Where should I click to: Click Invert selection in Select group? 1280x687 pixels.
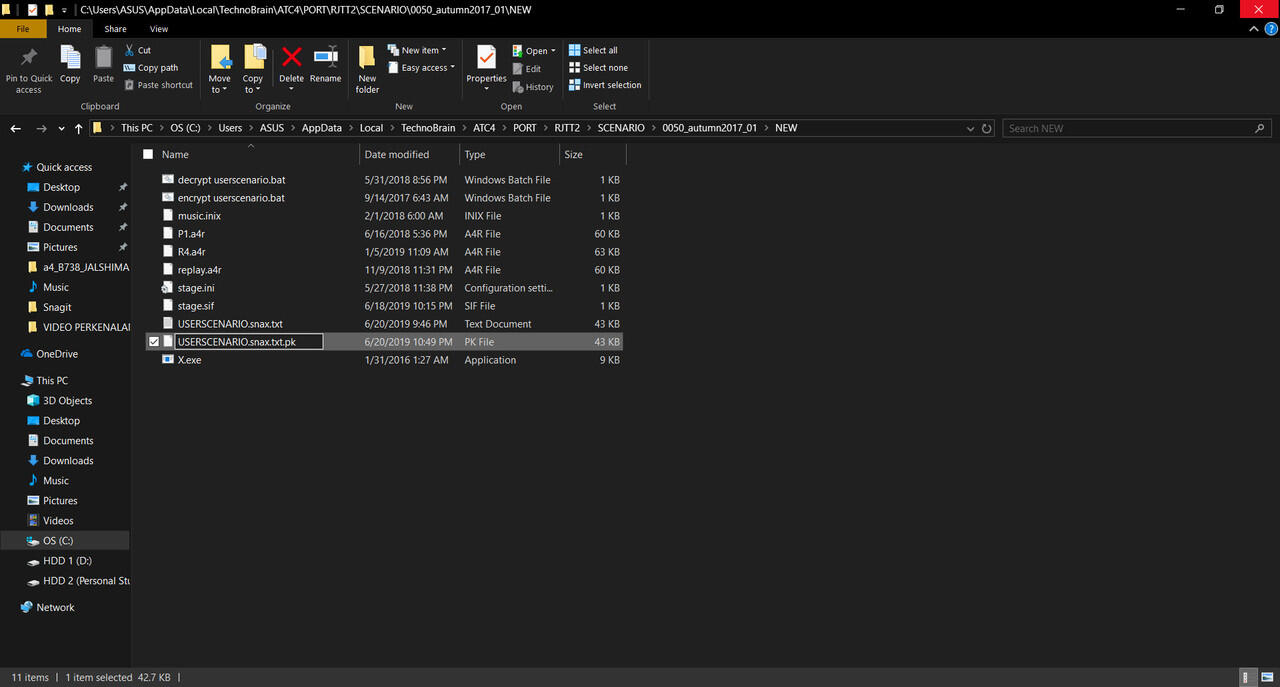(605, 85)
